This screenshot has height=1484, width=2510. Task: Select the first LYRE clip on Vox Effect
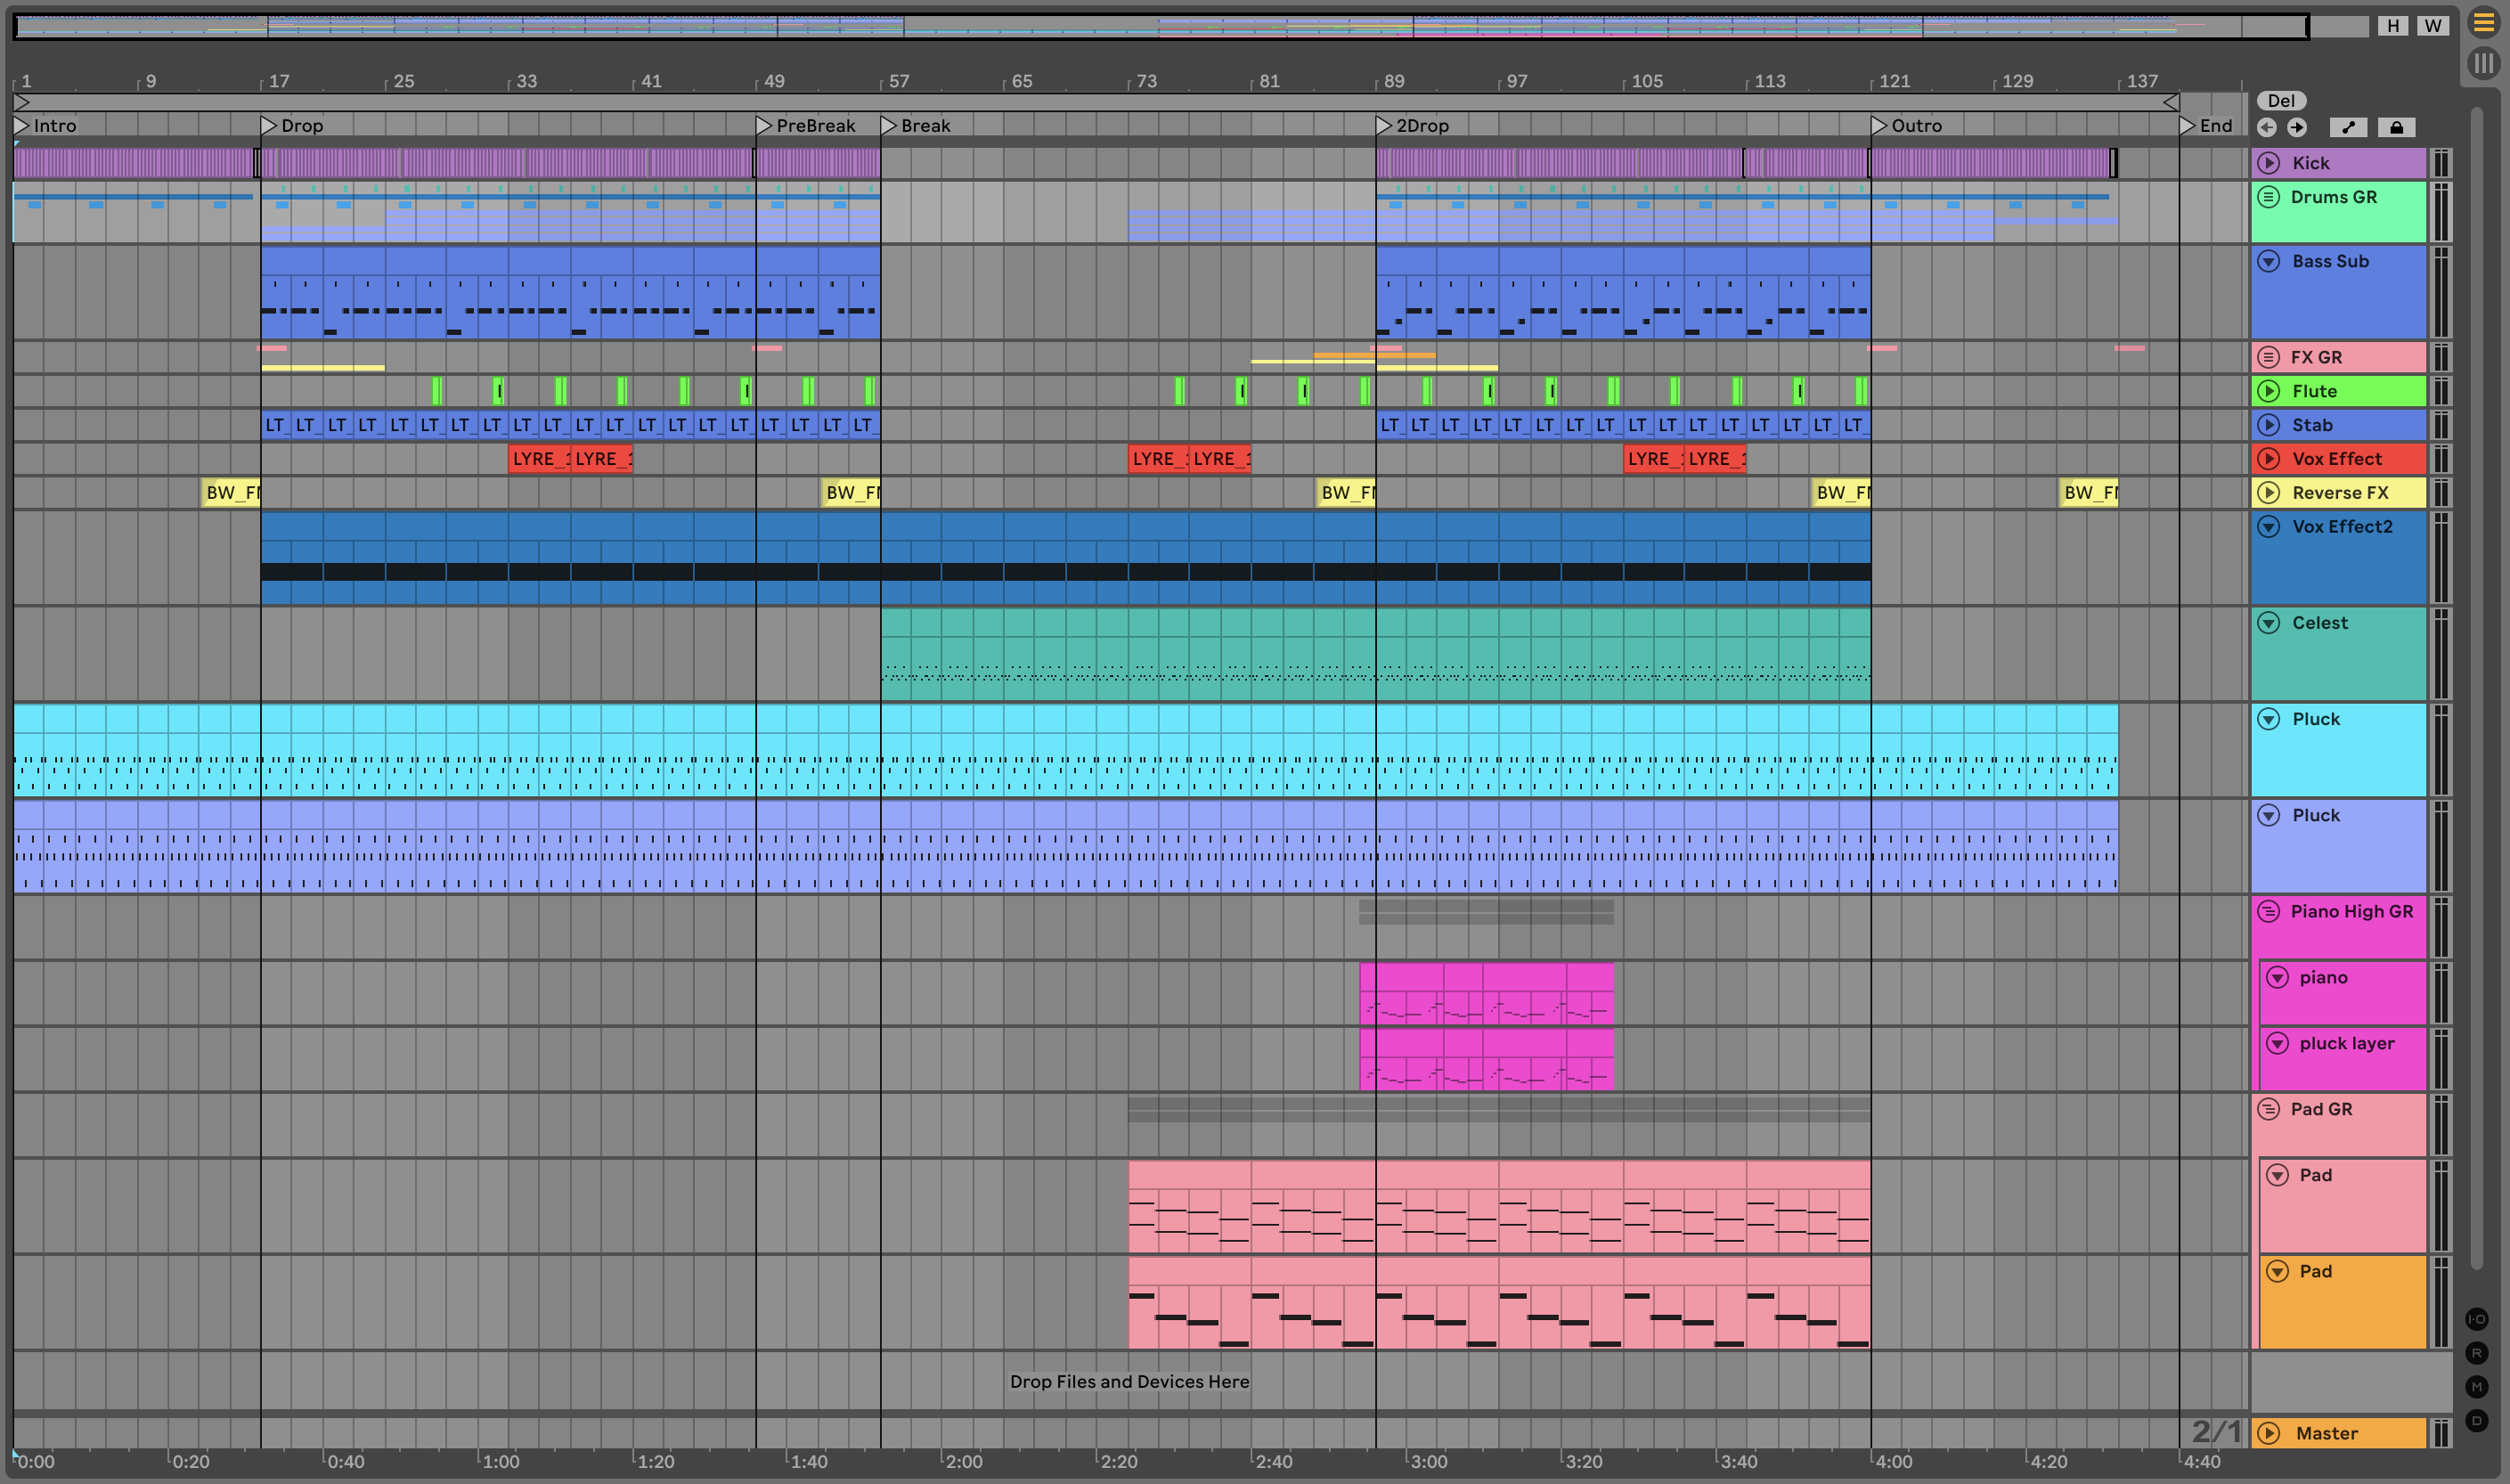click(x=538, y=459)
